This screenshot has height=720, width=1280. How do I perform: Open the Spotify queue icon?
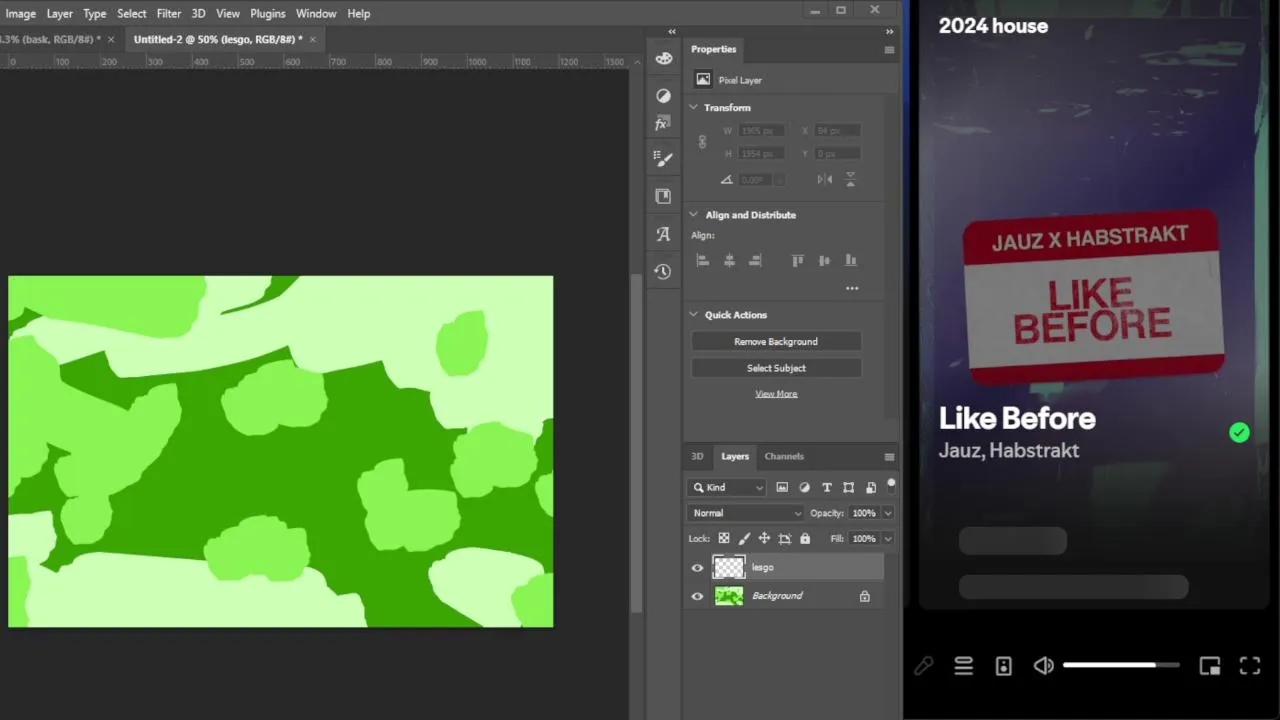(963, 666)
